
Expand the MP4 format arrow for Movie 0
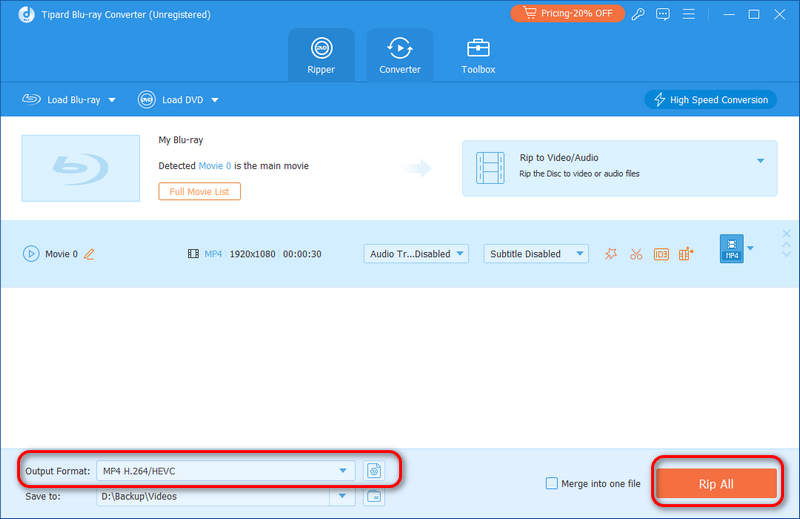coord(750,249)
